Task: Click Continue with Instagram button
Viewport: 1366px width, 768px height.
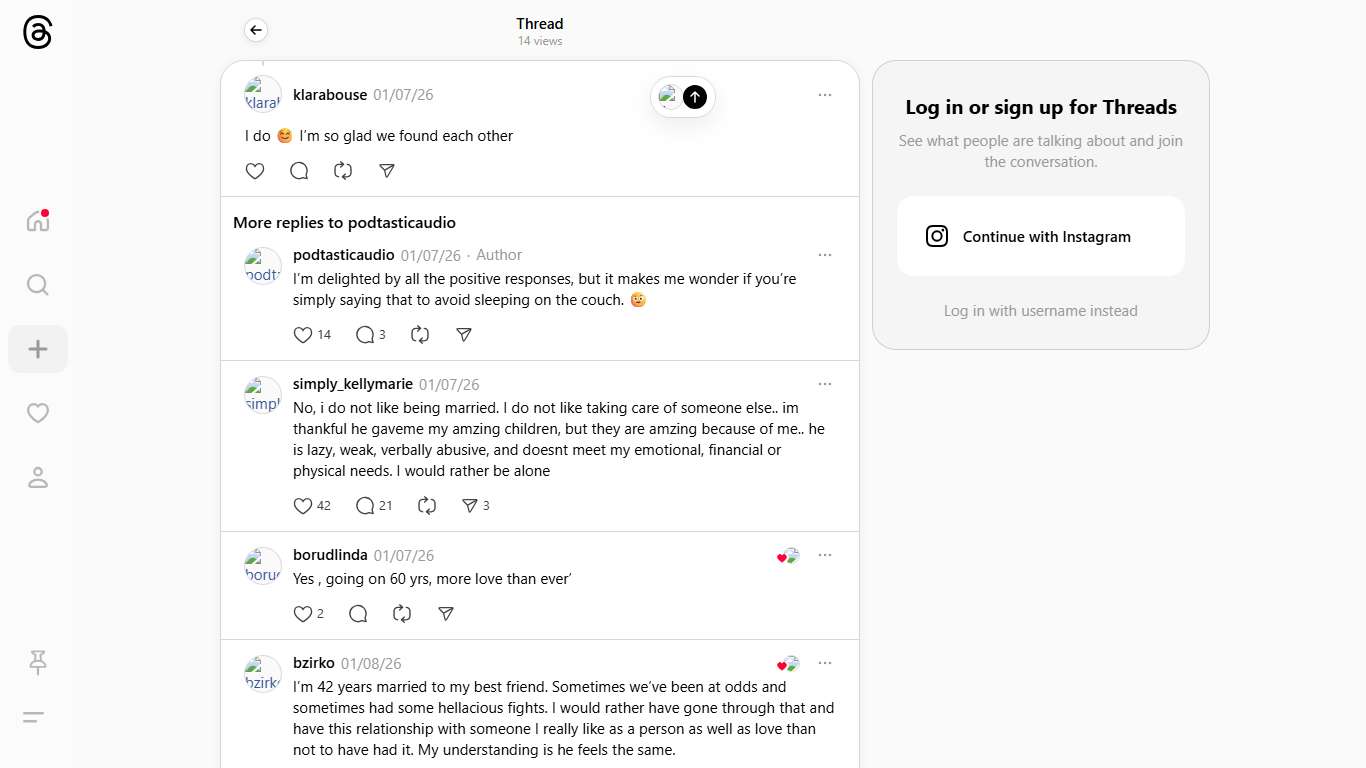Action: click(x=1040, y=236)
